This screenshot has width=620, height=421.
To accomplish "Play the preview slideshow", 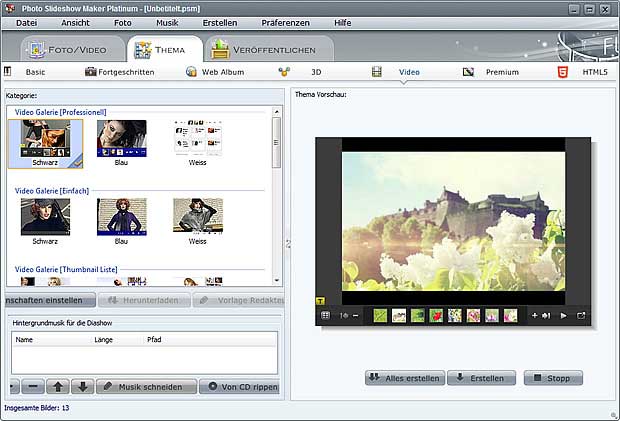I will (563, 315).
